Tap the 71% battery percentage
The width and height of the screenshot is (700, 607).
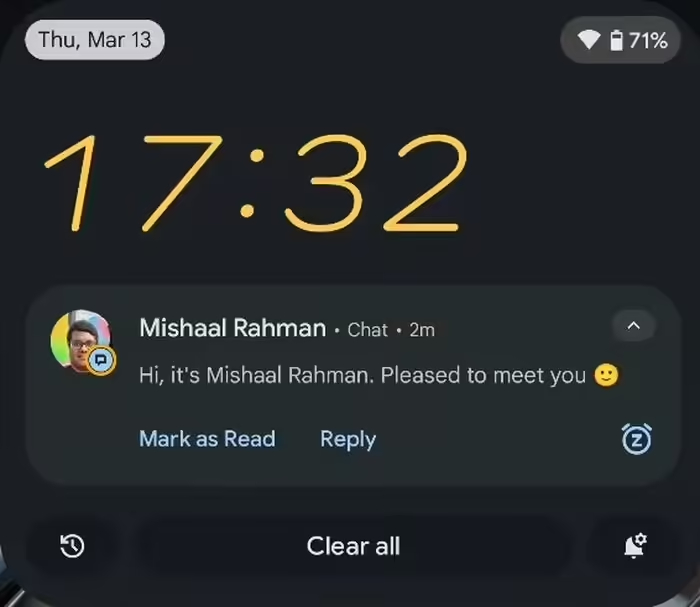pos(648,41)
